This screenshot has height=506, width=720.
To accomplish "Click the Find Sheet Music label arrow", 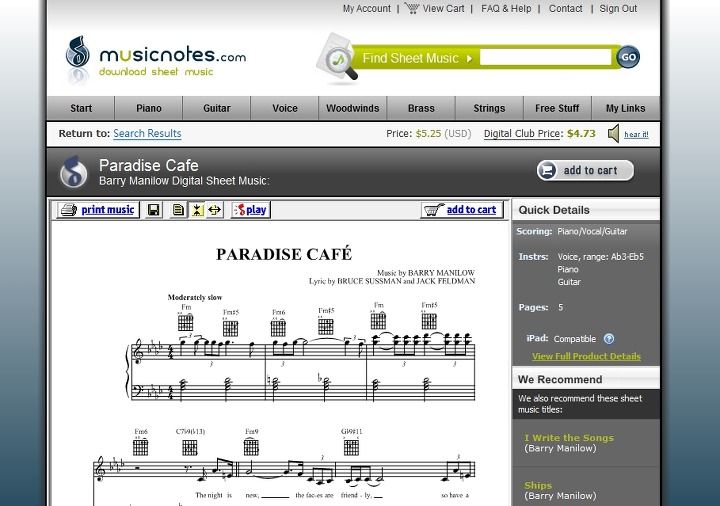I will pos(469,59).
